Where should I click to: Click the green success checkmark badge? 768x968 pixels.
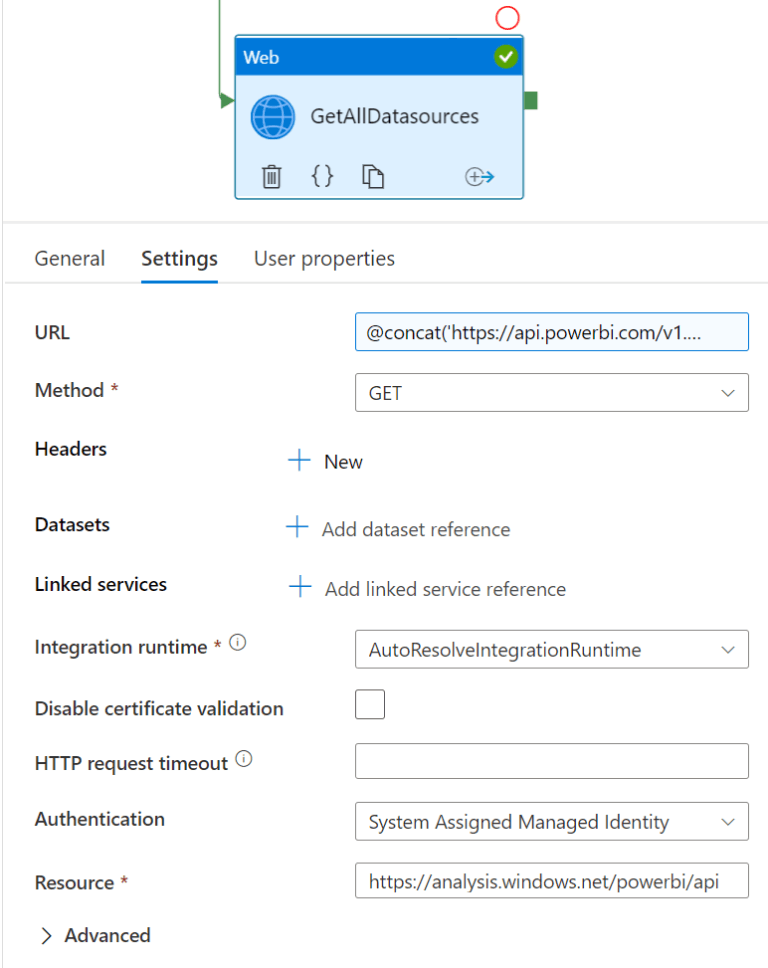506,57
